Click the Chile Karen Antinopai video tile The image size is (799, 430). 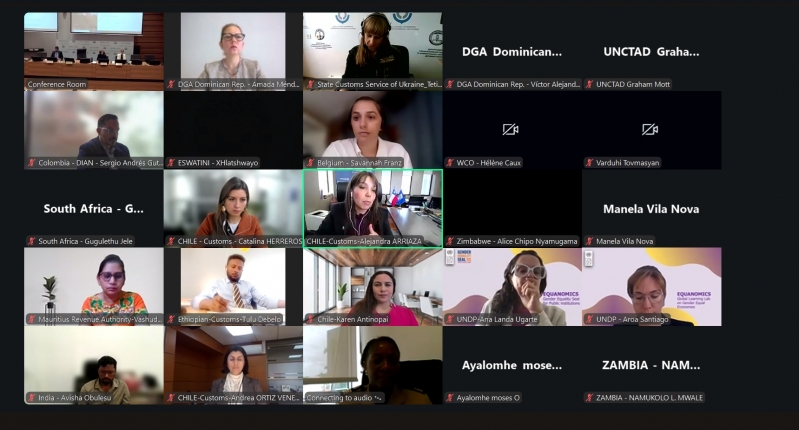pos(373,287)
